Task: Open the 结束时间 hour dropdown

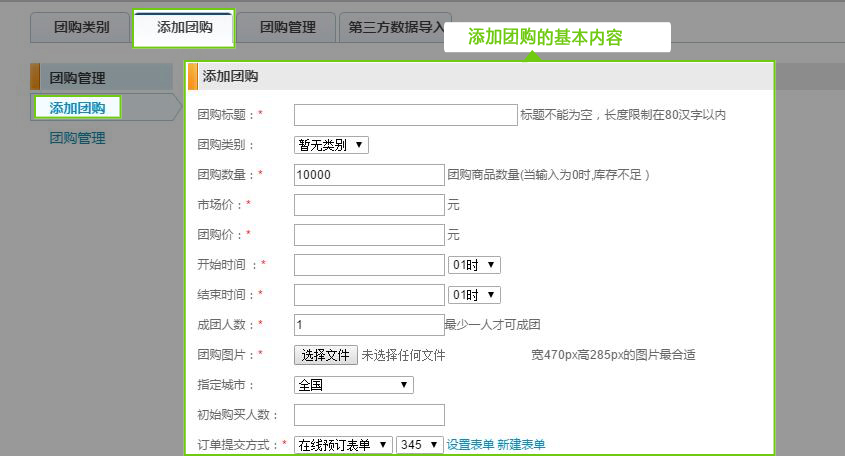Action: [x=474, y=295]
